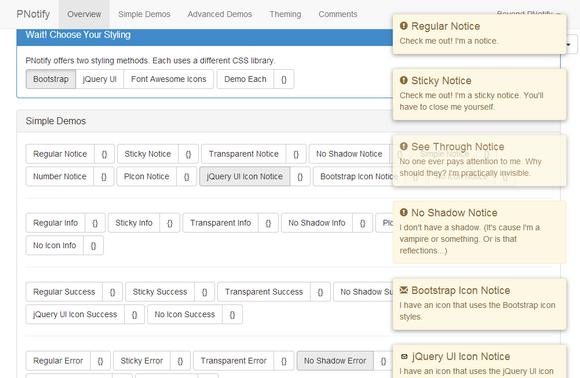Open the Simple Demos tab
The width and height of the screenshot is (580, 378).
(144, 14)
